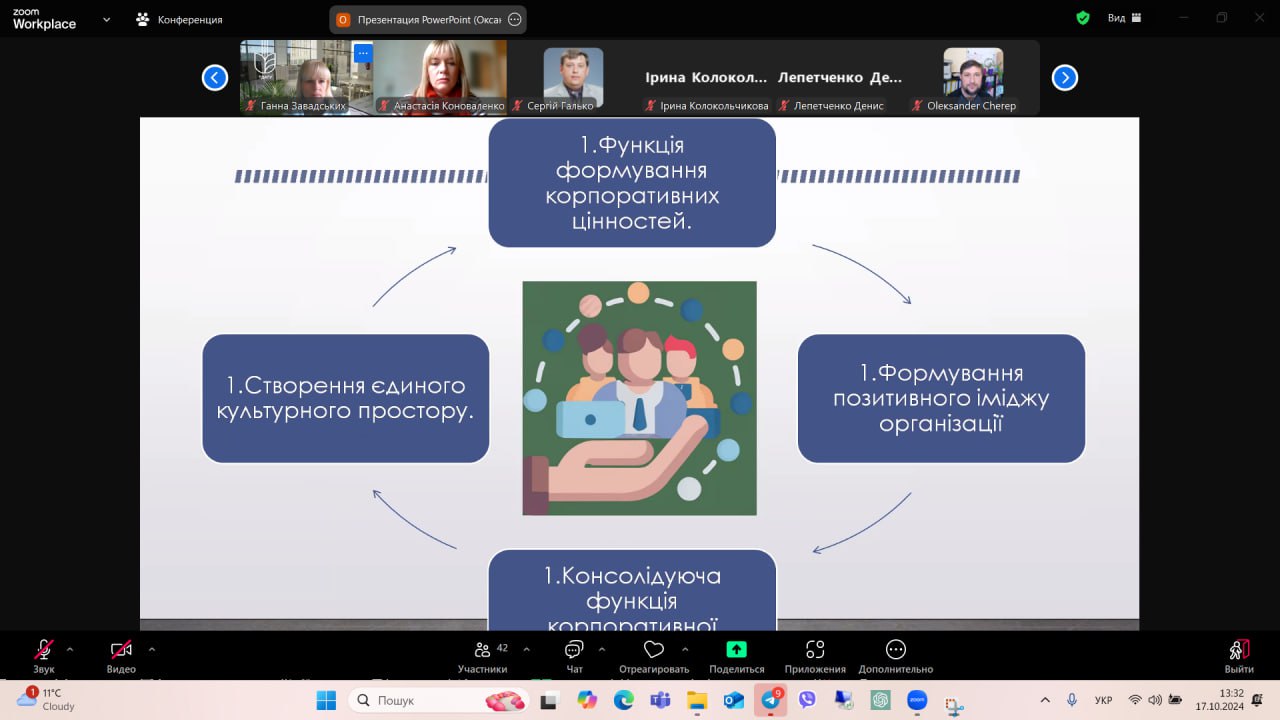Viewport: 1280px width, 720px height.
Task: Switch the УКР keyboard language indicator
Action: (x=1104, y=700)
